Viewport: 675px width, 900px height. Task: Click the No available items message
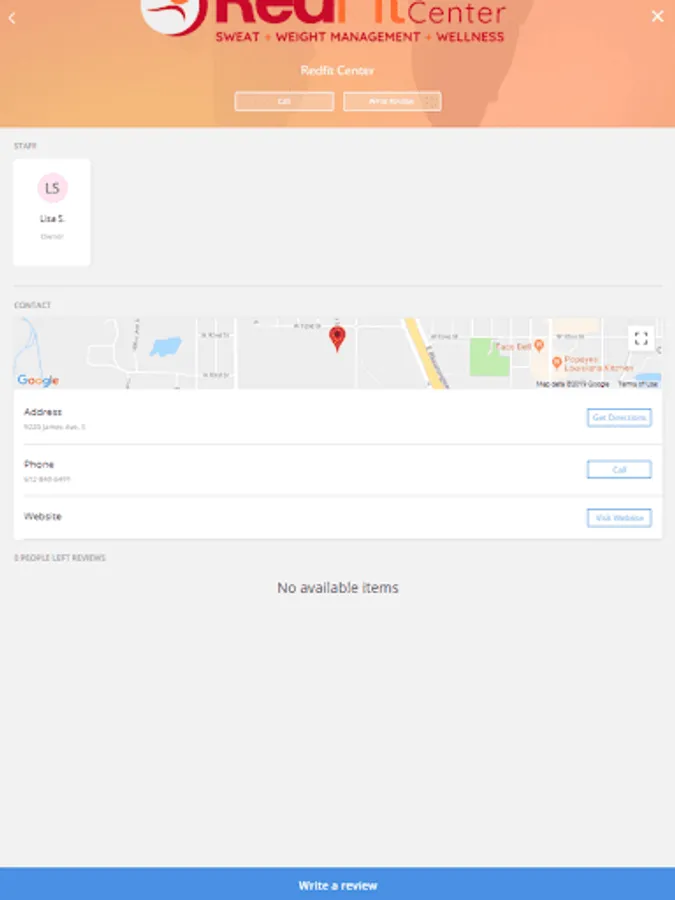coord(338,588)
